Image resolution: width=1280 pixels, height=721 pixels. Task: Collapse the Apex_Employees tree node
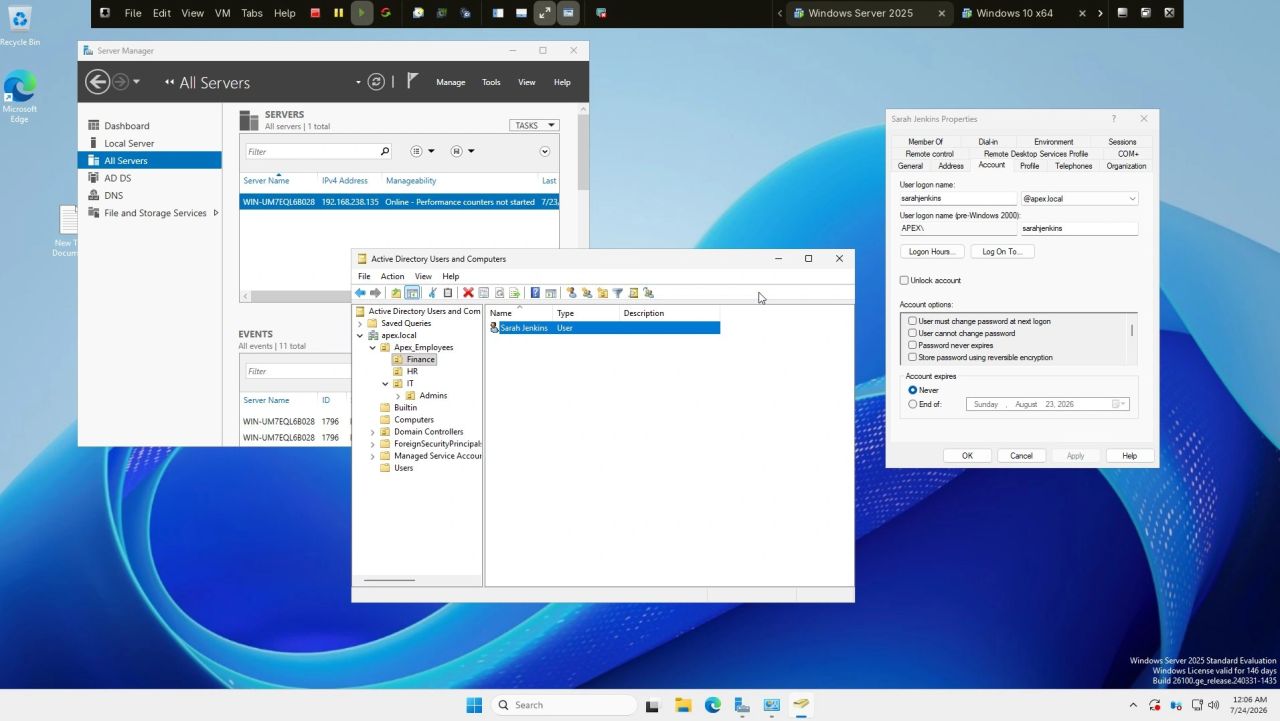click(x=373, y=347)
